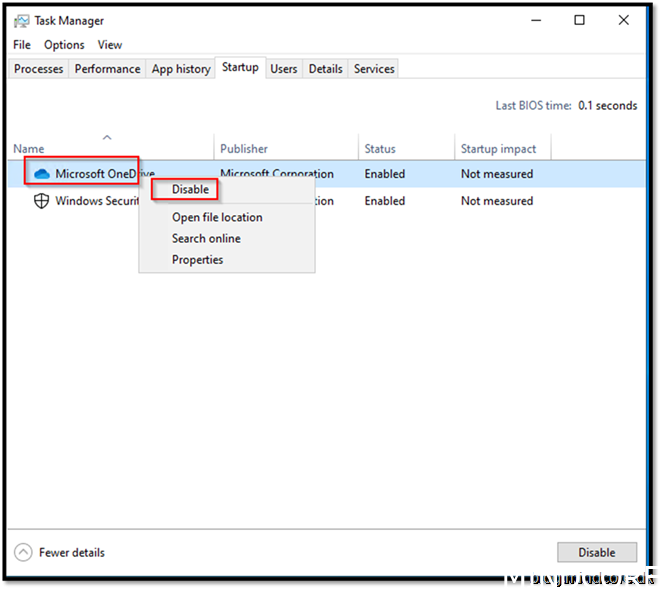The height and width of the screenshot is (589, 661).
Task: Collapse view with Fewer details arrow
Action: pyautogui.click(x=23, y=552)
